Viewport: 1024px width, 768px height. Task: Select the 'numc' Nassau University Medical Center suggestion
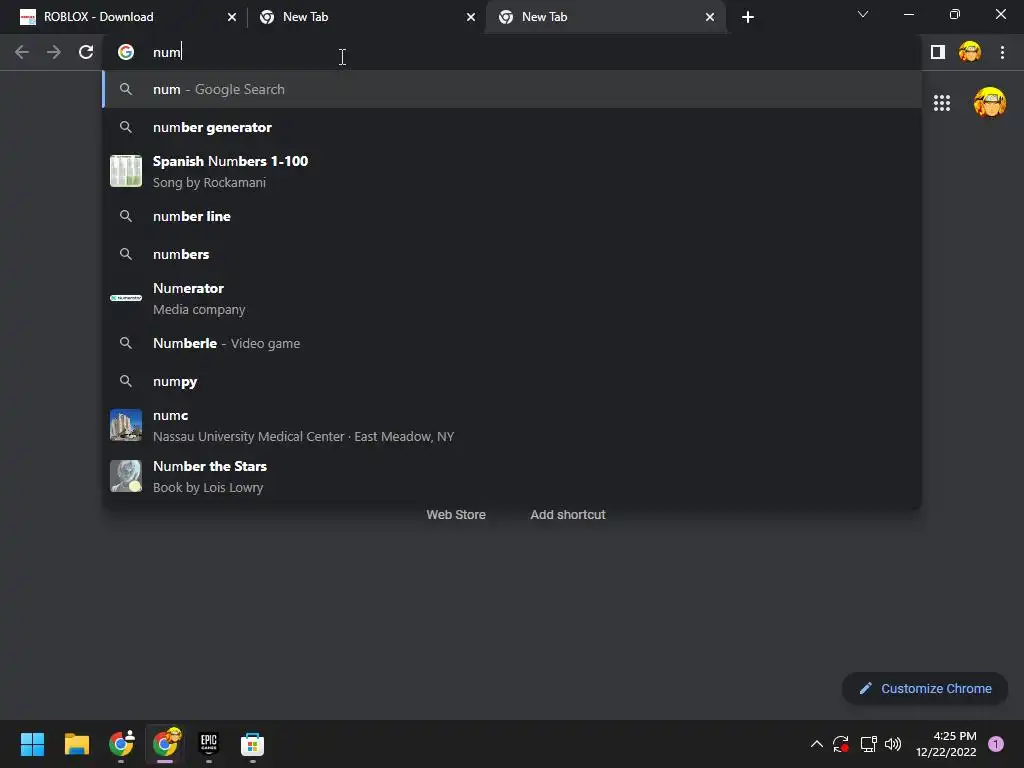(x=512, y=426)
